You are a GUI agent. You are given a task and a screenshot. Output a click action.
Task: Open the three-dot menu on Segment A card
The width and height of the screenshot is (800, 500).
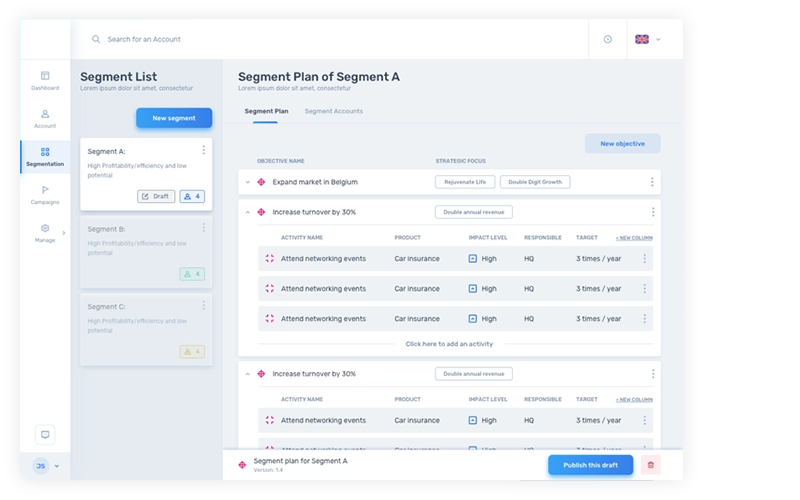pyautogui.click(x=204, y=151)
